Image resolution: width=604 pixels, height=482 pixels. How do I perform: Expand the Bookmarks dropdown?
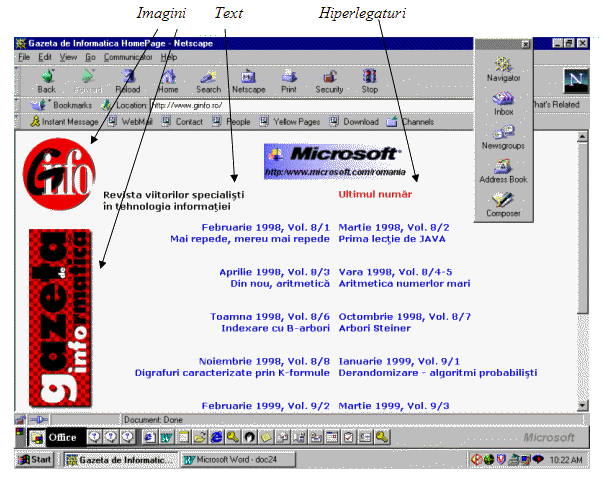tap(62, 104)
